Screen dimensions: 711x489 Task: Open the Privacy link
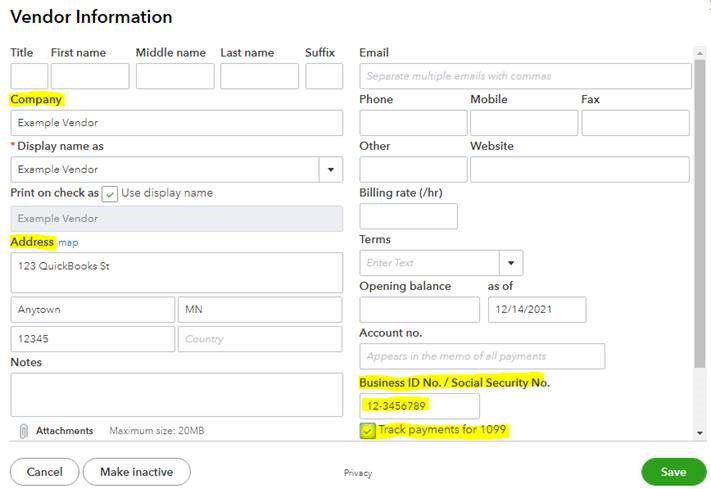click(358, 473)
